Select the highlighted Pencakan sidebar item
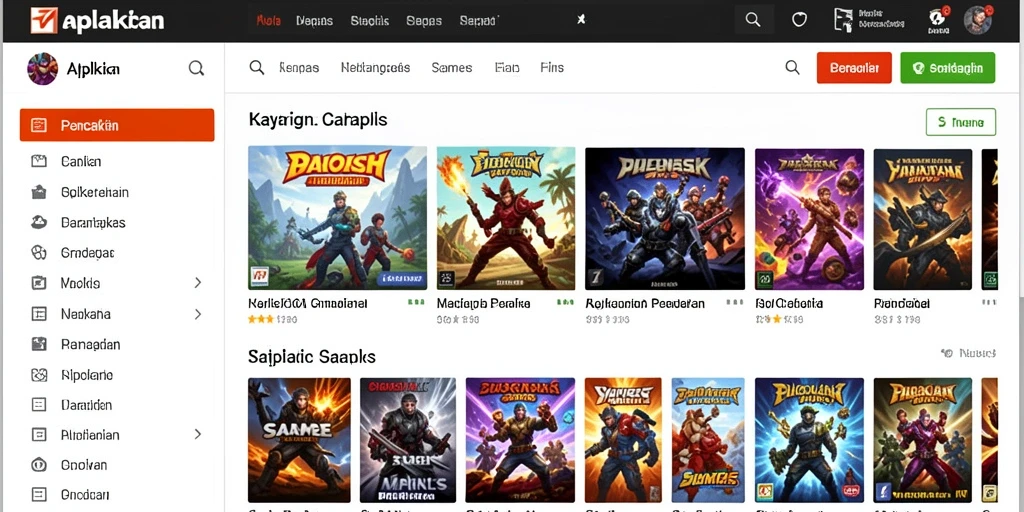This screenshot has height=512, width=1024. point(117,125)
